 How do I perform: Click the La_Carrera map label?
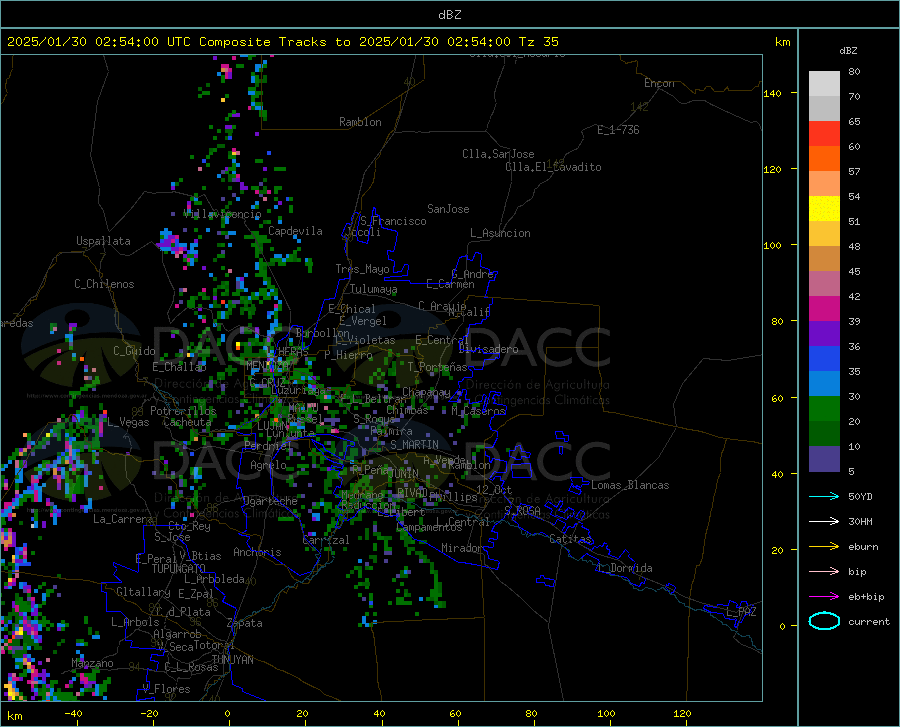click(123, 519)
